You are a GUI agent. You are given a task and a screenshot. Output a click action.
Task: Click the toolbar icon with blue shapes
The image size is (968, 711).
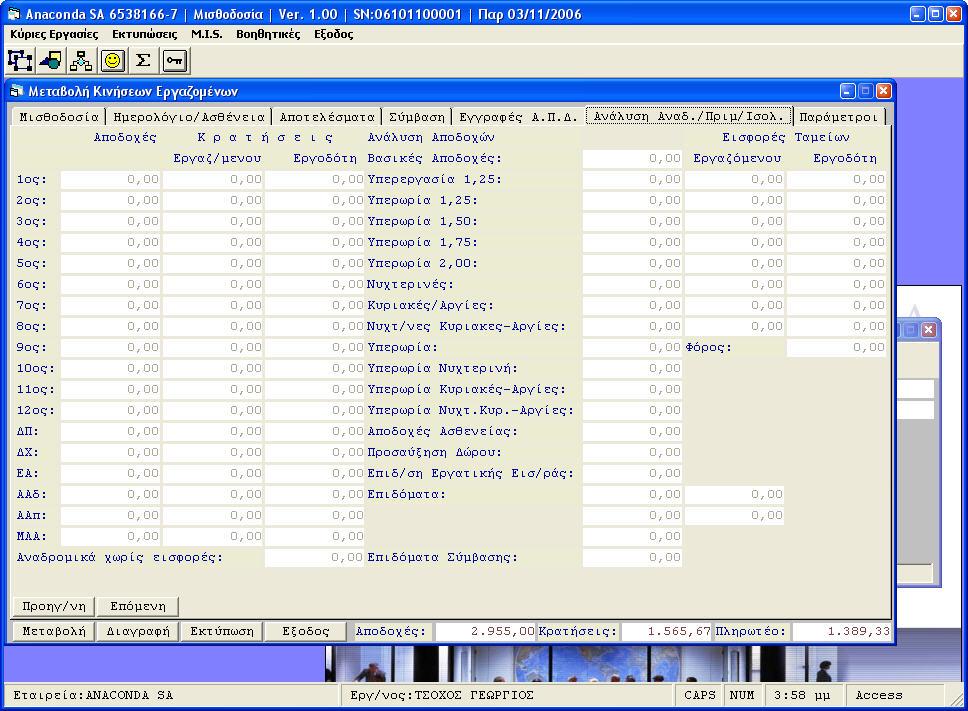point(51,61)
